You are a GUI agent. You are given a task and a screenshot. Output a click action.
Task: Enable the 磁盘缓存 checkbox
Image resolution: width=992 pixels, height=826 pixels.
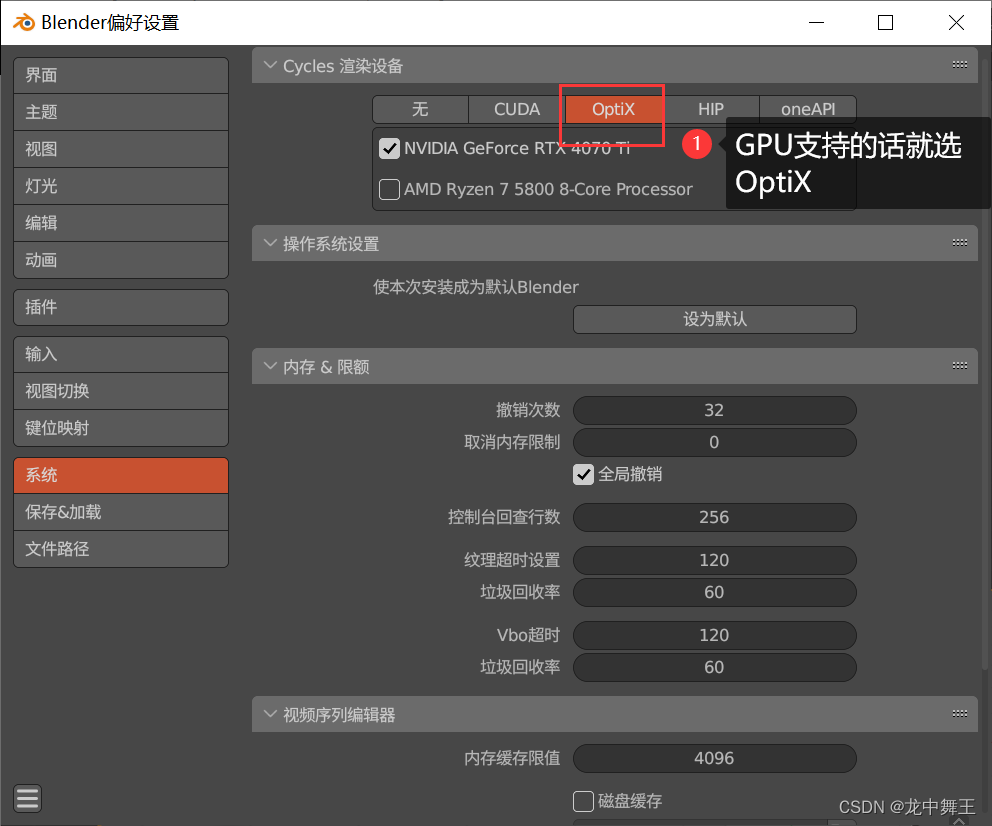click(x=583, y=801)
